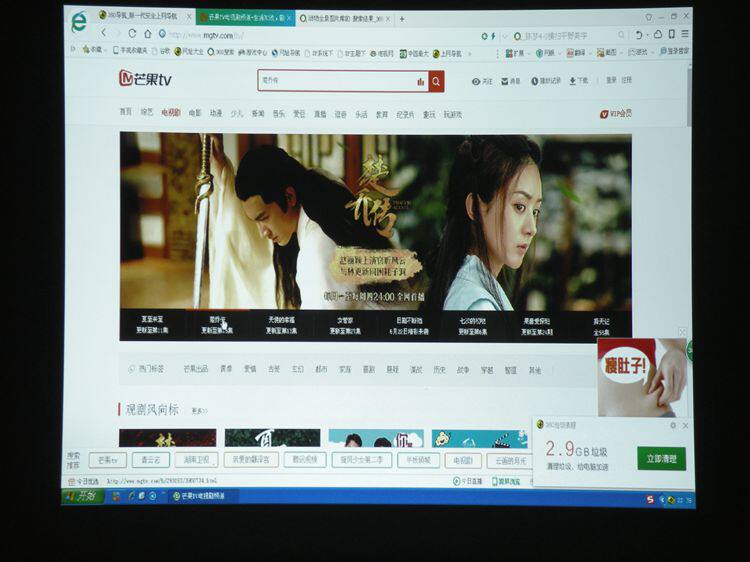Select the last banner strip item 全55集

tap(601, 327)
